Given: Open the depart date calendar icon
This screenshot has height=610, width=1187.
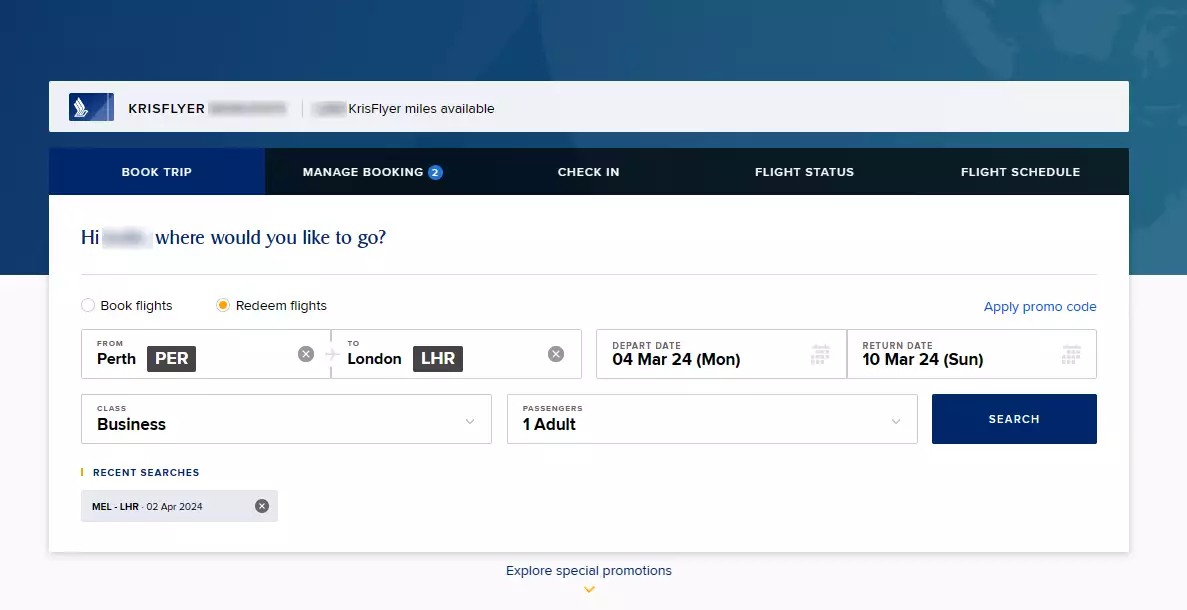Looking at the screenshot, I should 821,354.
